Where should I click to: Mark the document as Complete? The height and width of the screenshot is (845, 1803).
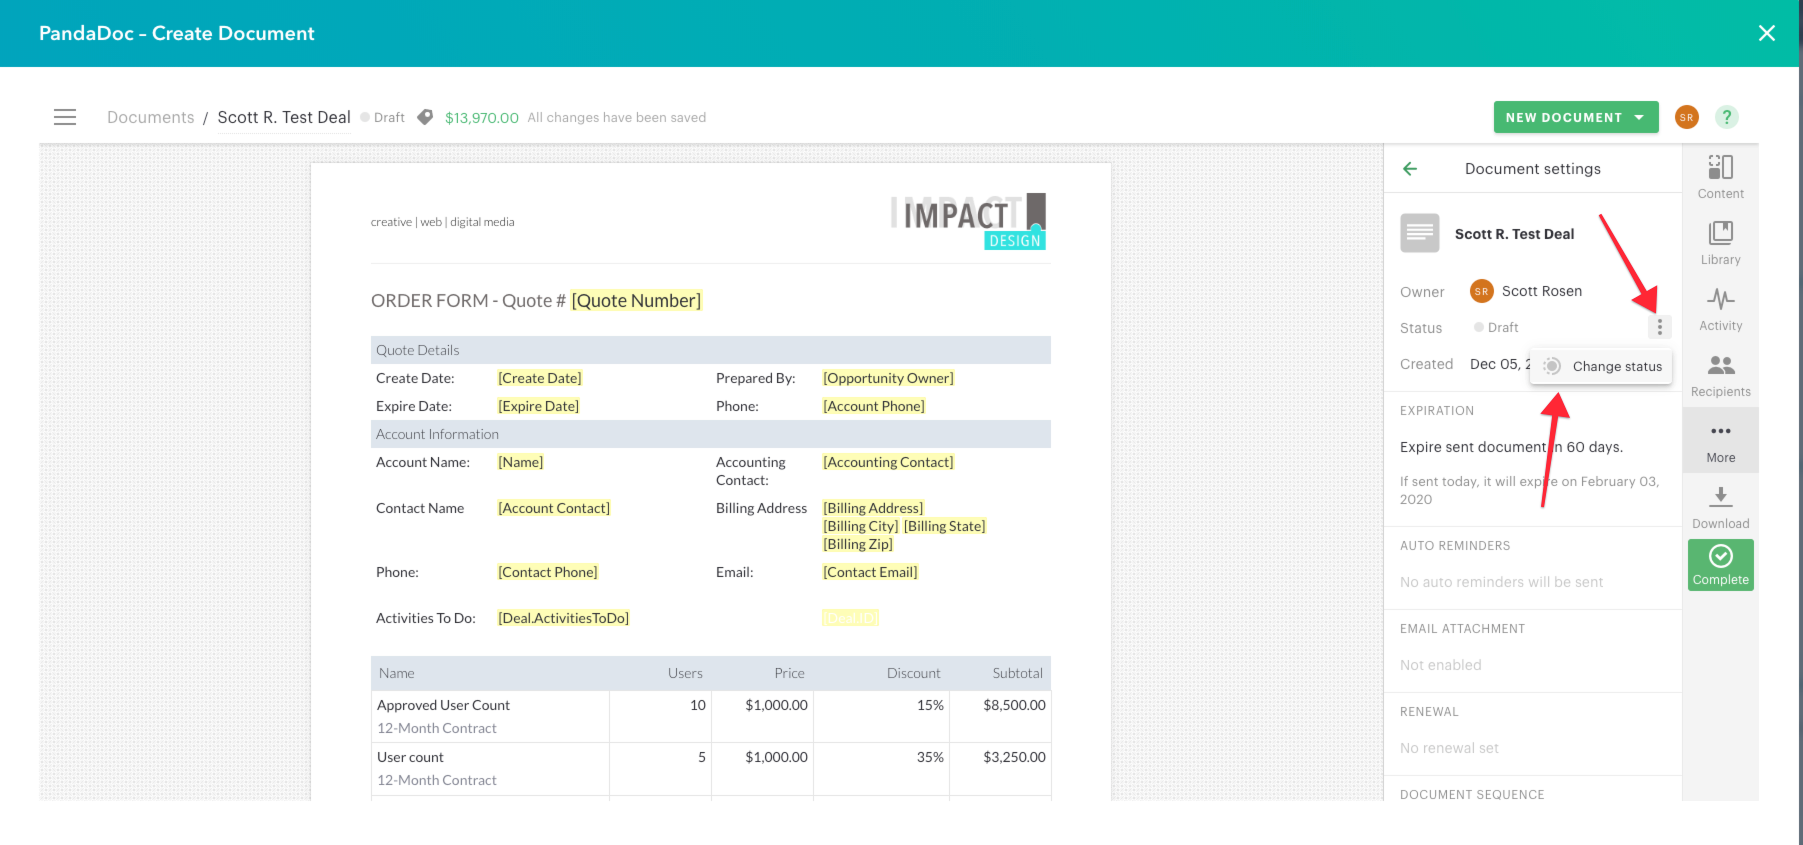point(1720,565)
